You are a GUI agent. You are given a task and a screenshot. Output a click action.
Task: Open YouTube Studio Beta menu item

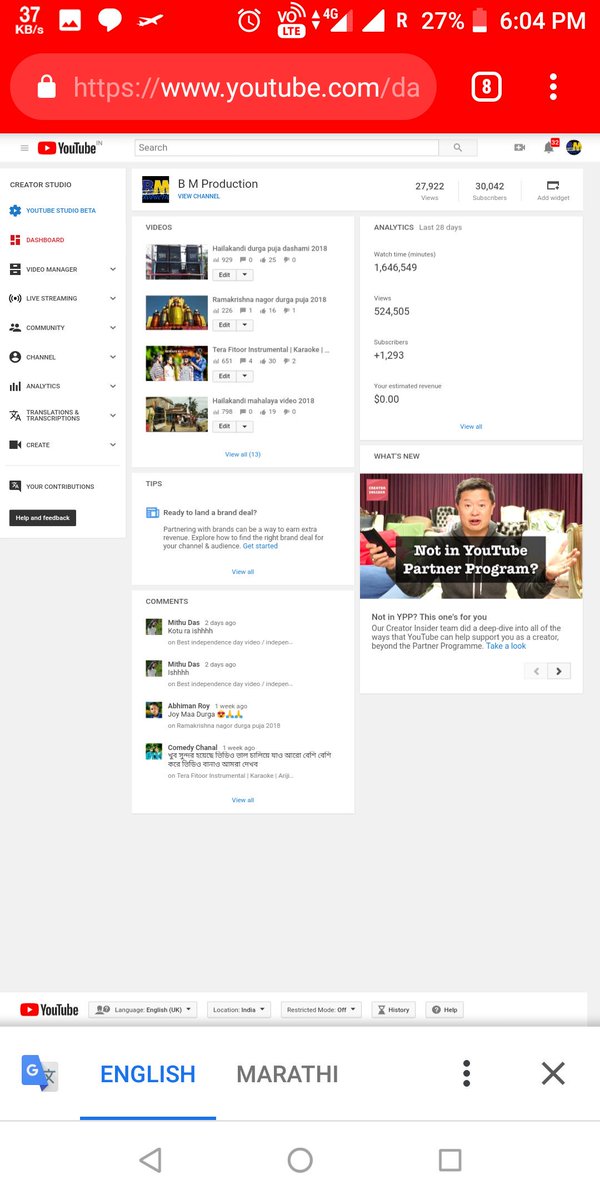(61, 211)
